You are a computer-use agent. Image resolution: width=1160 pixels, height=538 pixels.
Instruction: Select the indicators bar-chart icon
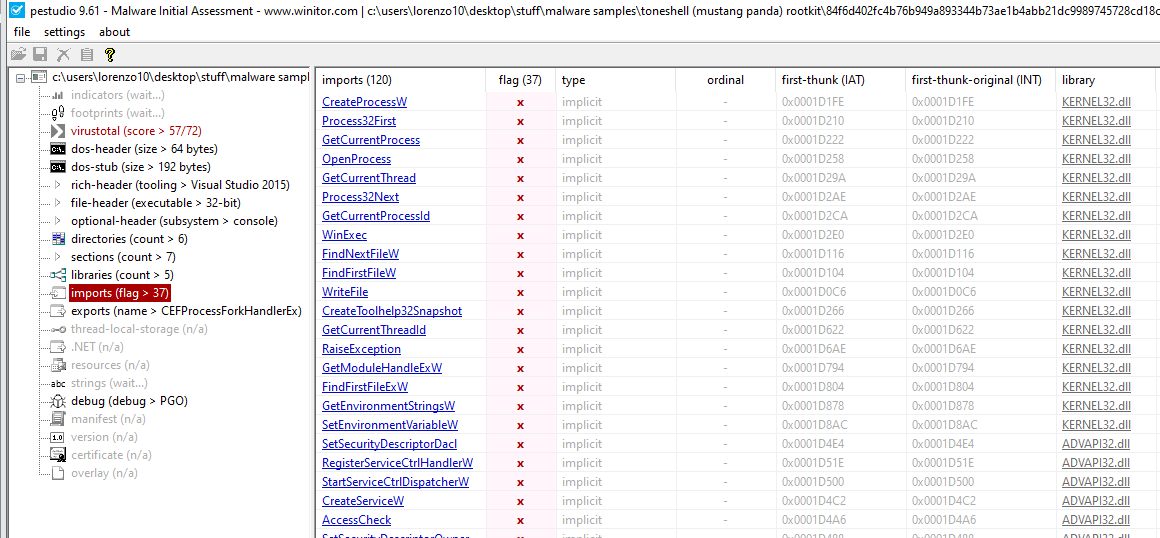point(58,95)
